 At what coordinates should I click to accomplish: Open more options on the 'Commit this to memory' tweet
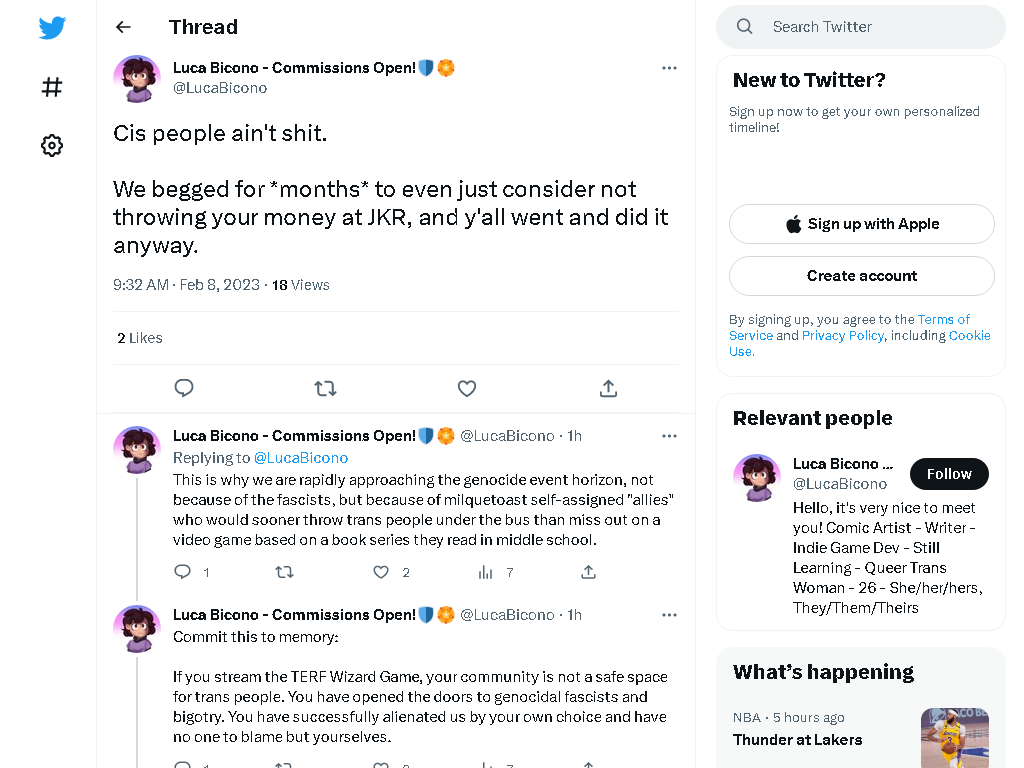(x=669, y=615)
